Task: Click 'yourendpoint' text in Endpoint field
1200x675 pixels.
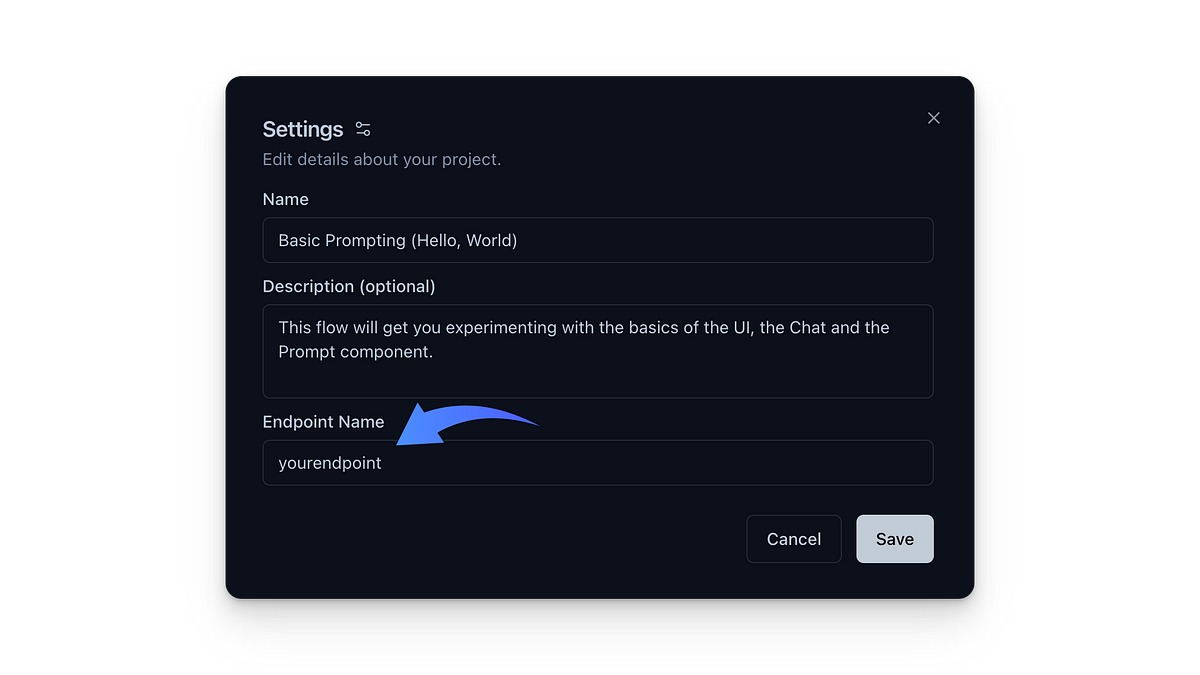Action: pyautogui.click(x=330, y=463)
